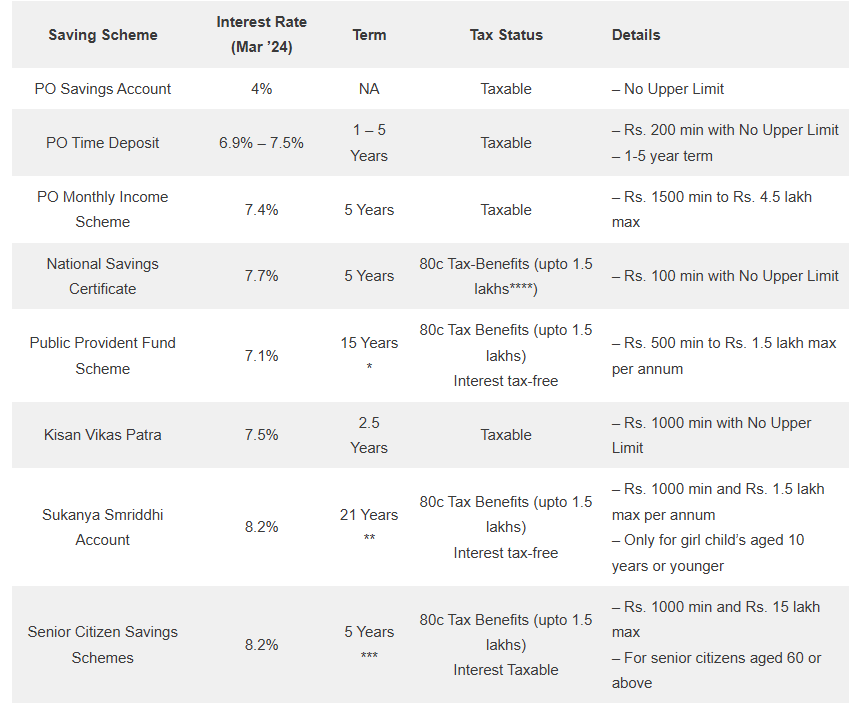The width and height of the screenshot is (856, 705).
Task: Select Senior Citizen Savings Schemes cell
Action: point(103,645)
